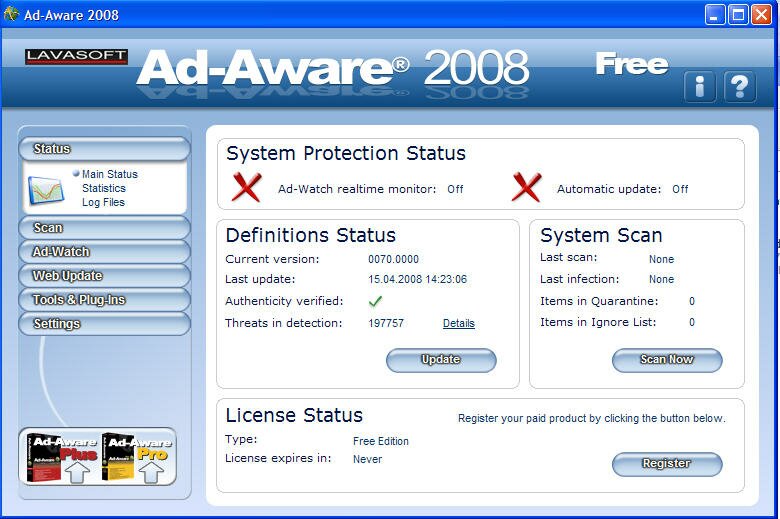This screenshot has width=780, height=519.
Task: Click the Lavasoft logo
Action: (x=76, y=56)
